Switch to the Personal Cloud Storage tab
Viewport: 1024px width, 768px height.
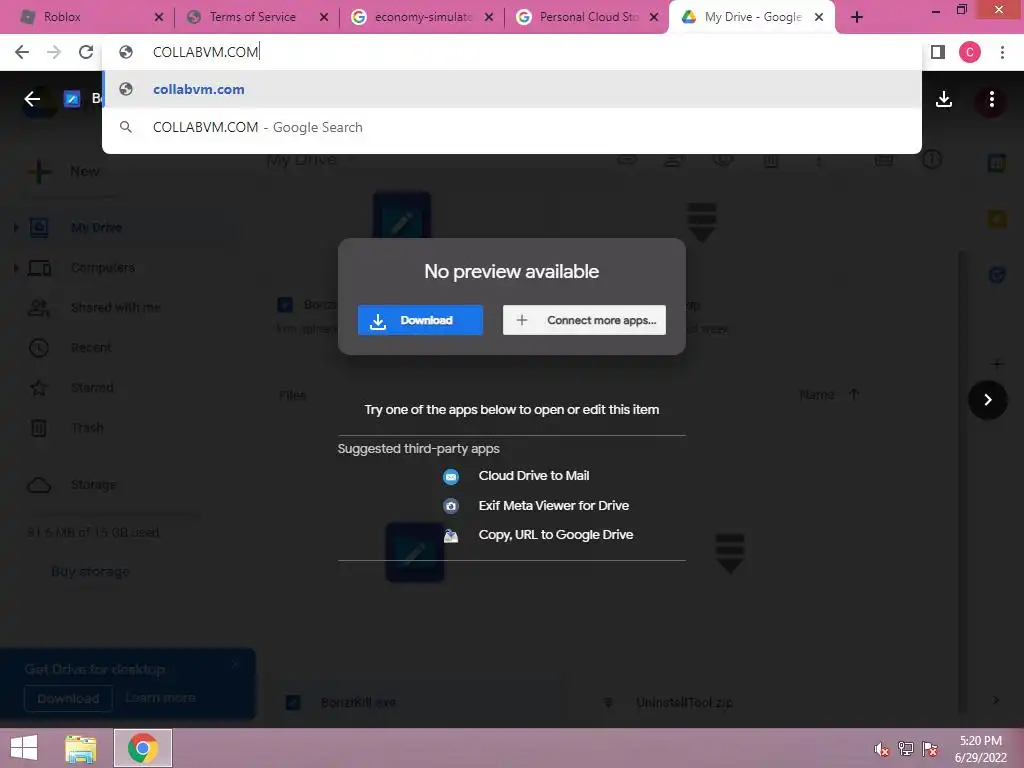(x=584, y=17)
